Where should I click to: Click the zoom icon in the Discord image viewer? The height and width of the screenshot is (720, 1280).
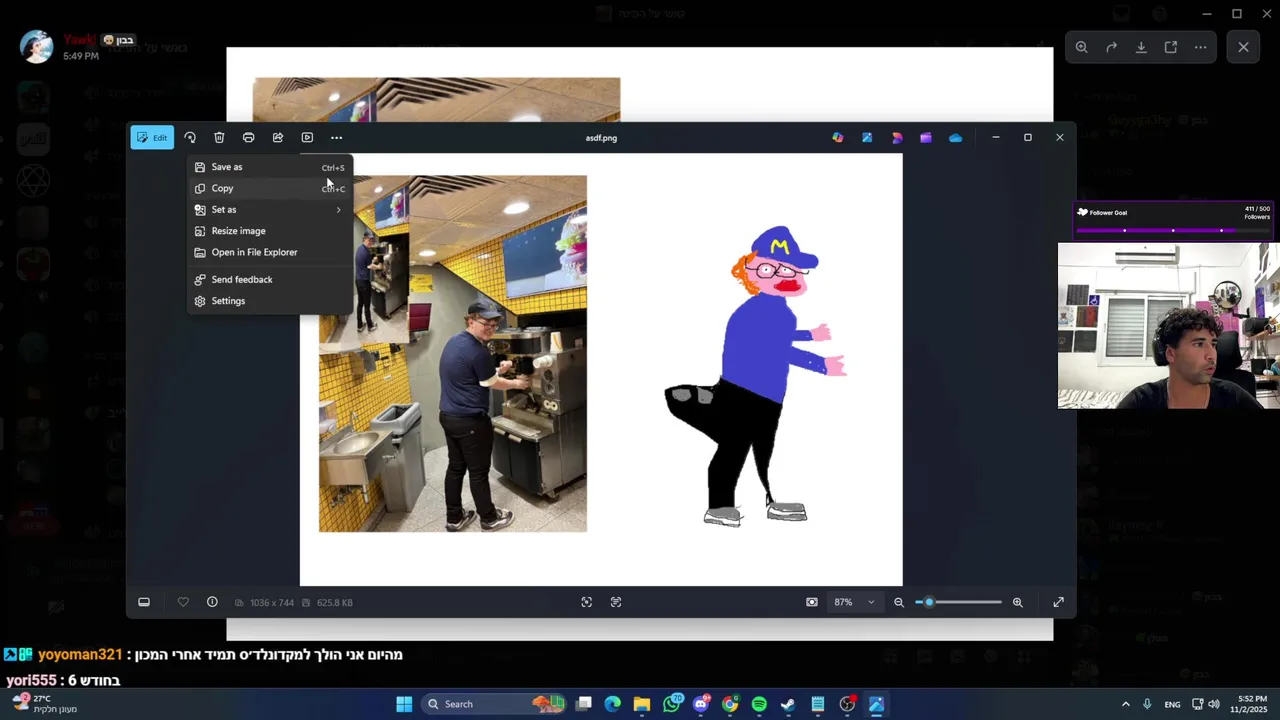(x=1081, y=47)
